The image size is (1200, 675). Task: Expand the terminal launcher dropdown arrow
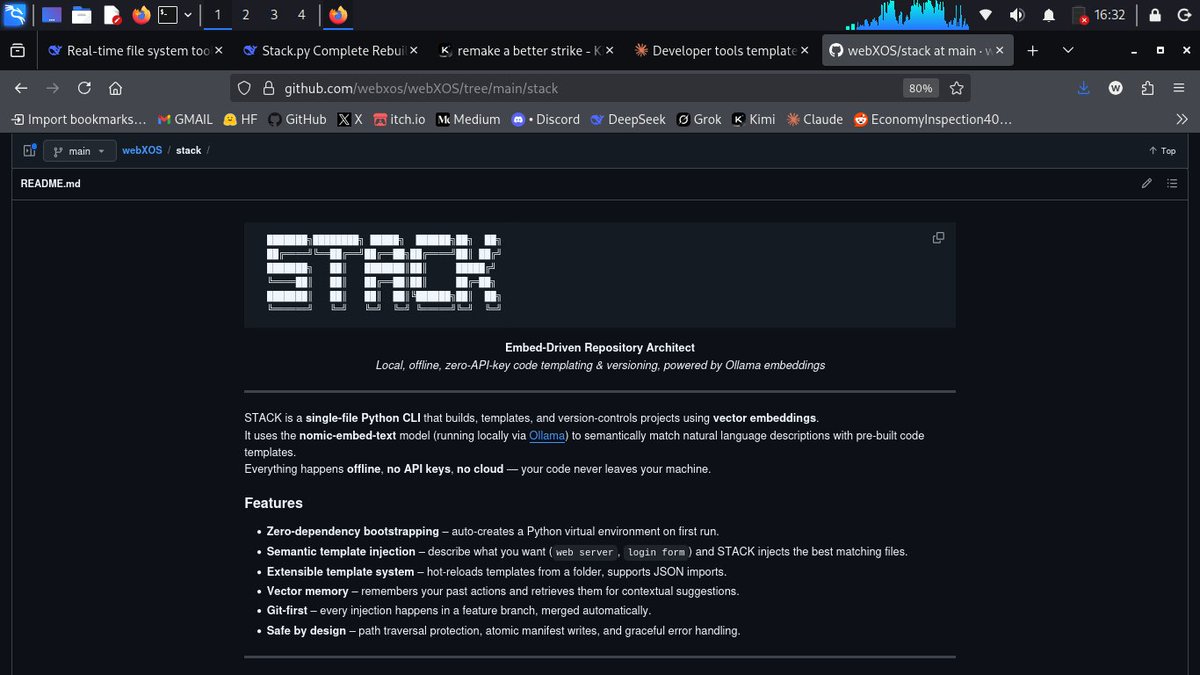pos(187,15)
